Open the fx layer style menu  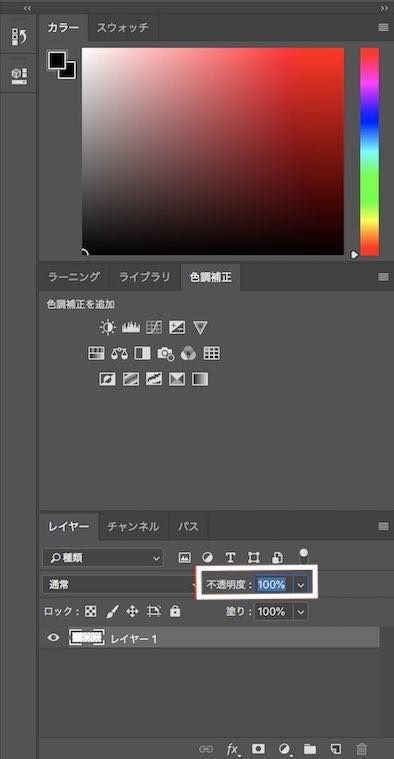pyautogui.click(x=233, y=749)
